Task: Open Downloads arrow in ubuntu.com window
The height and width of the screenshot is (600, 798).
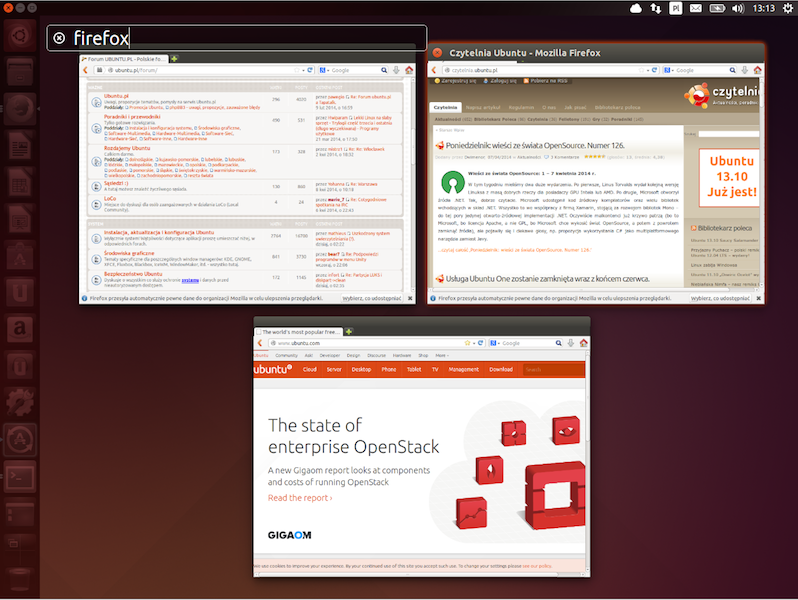Action: [571, 343]
